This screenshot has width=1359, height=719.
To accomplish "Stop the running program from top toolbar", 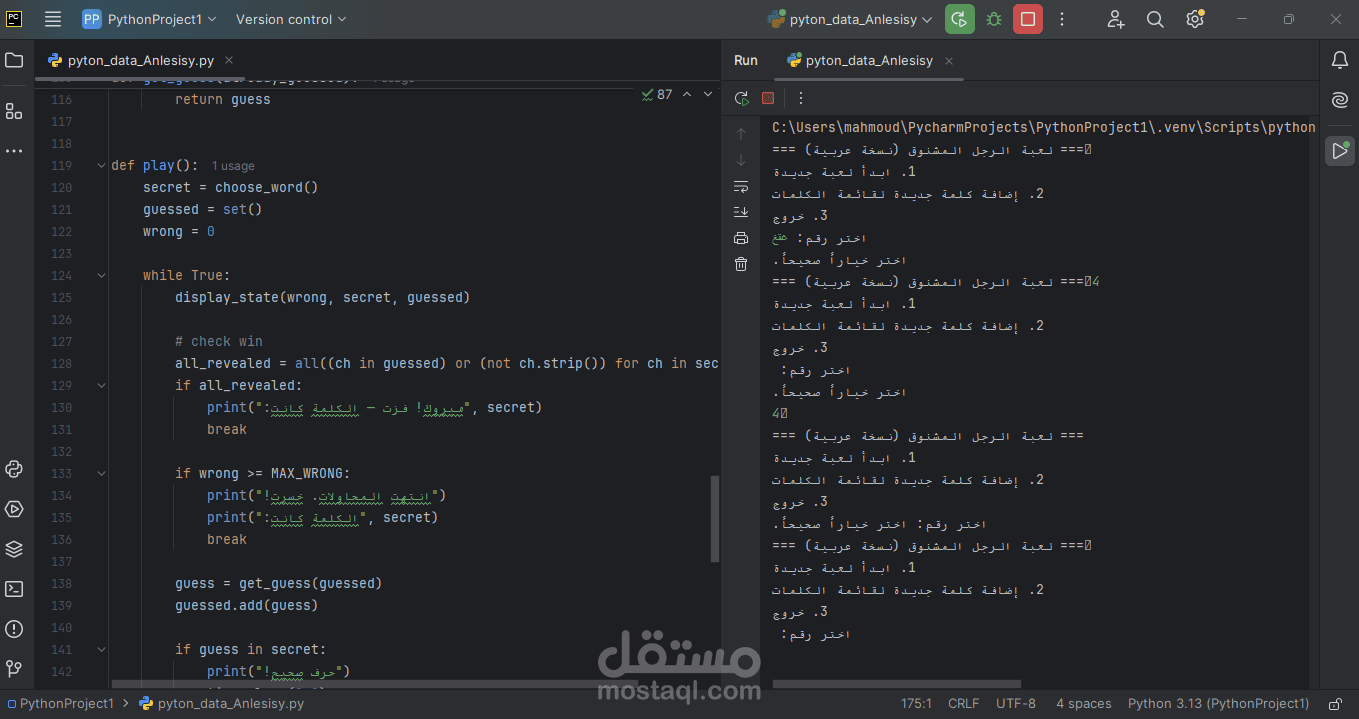I will pos(1028,19).
